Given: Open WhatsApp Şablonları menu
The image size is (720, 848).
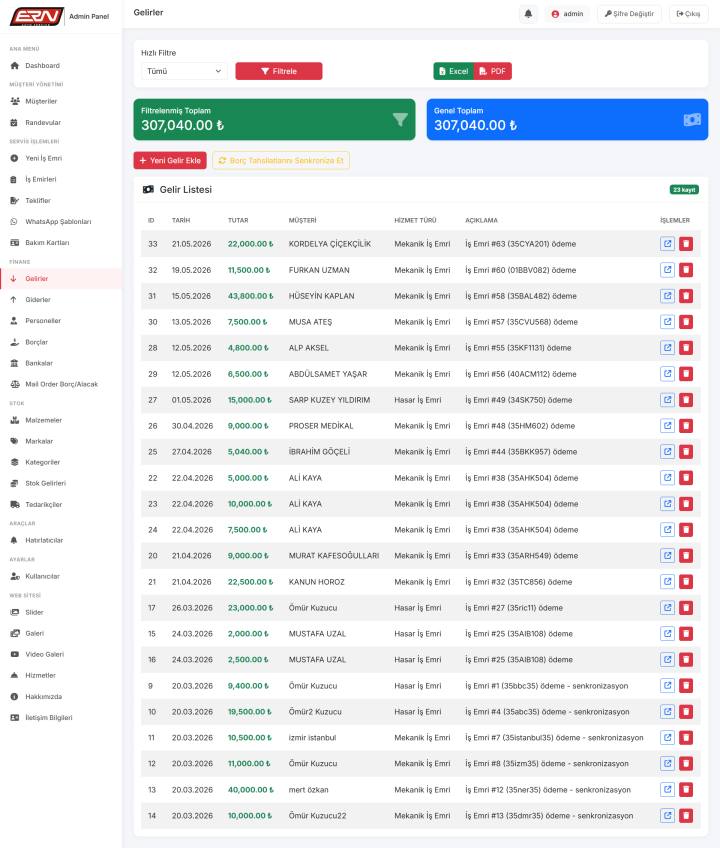Looking at the screenshot, I should (61, 222).
